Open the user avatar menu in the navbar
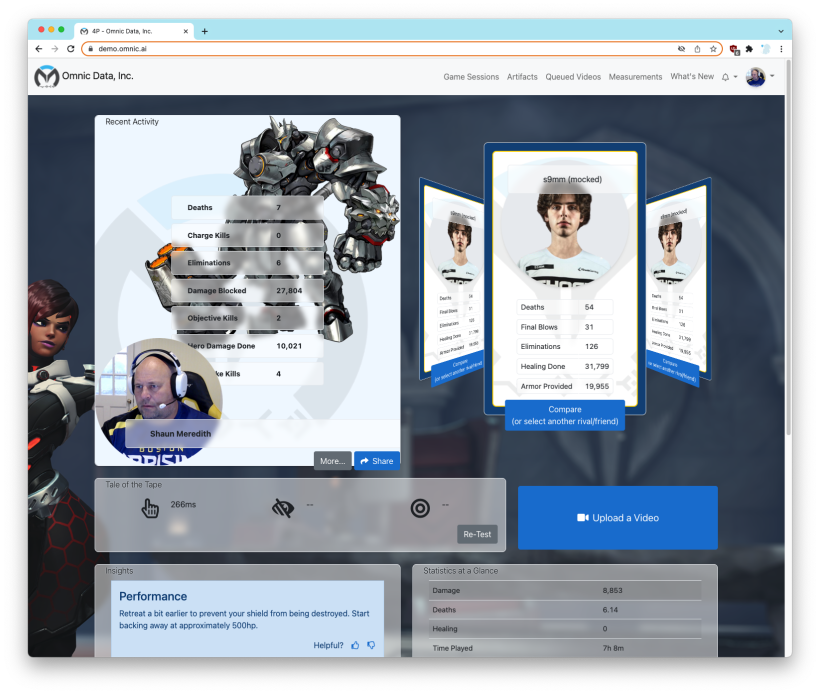The width and height of the screenshot is (820, 694). pyautogui.click(x=759, y=77)
